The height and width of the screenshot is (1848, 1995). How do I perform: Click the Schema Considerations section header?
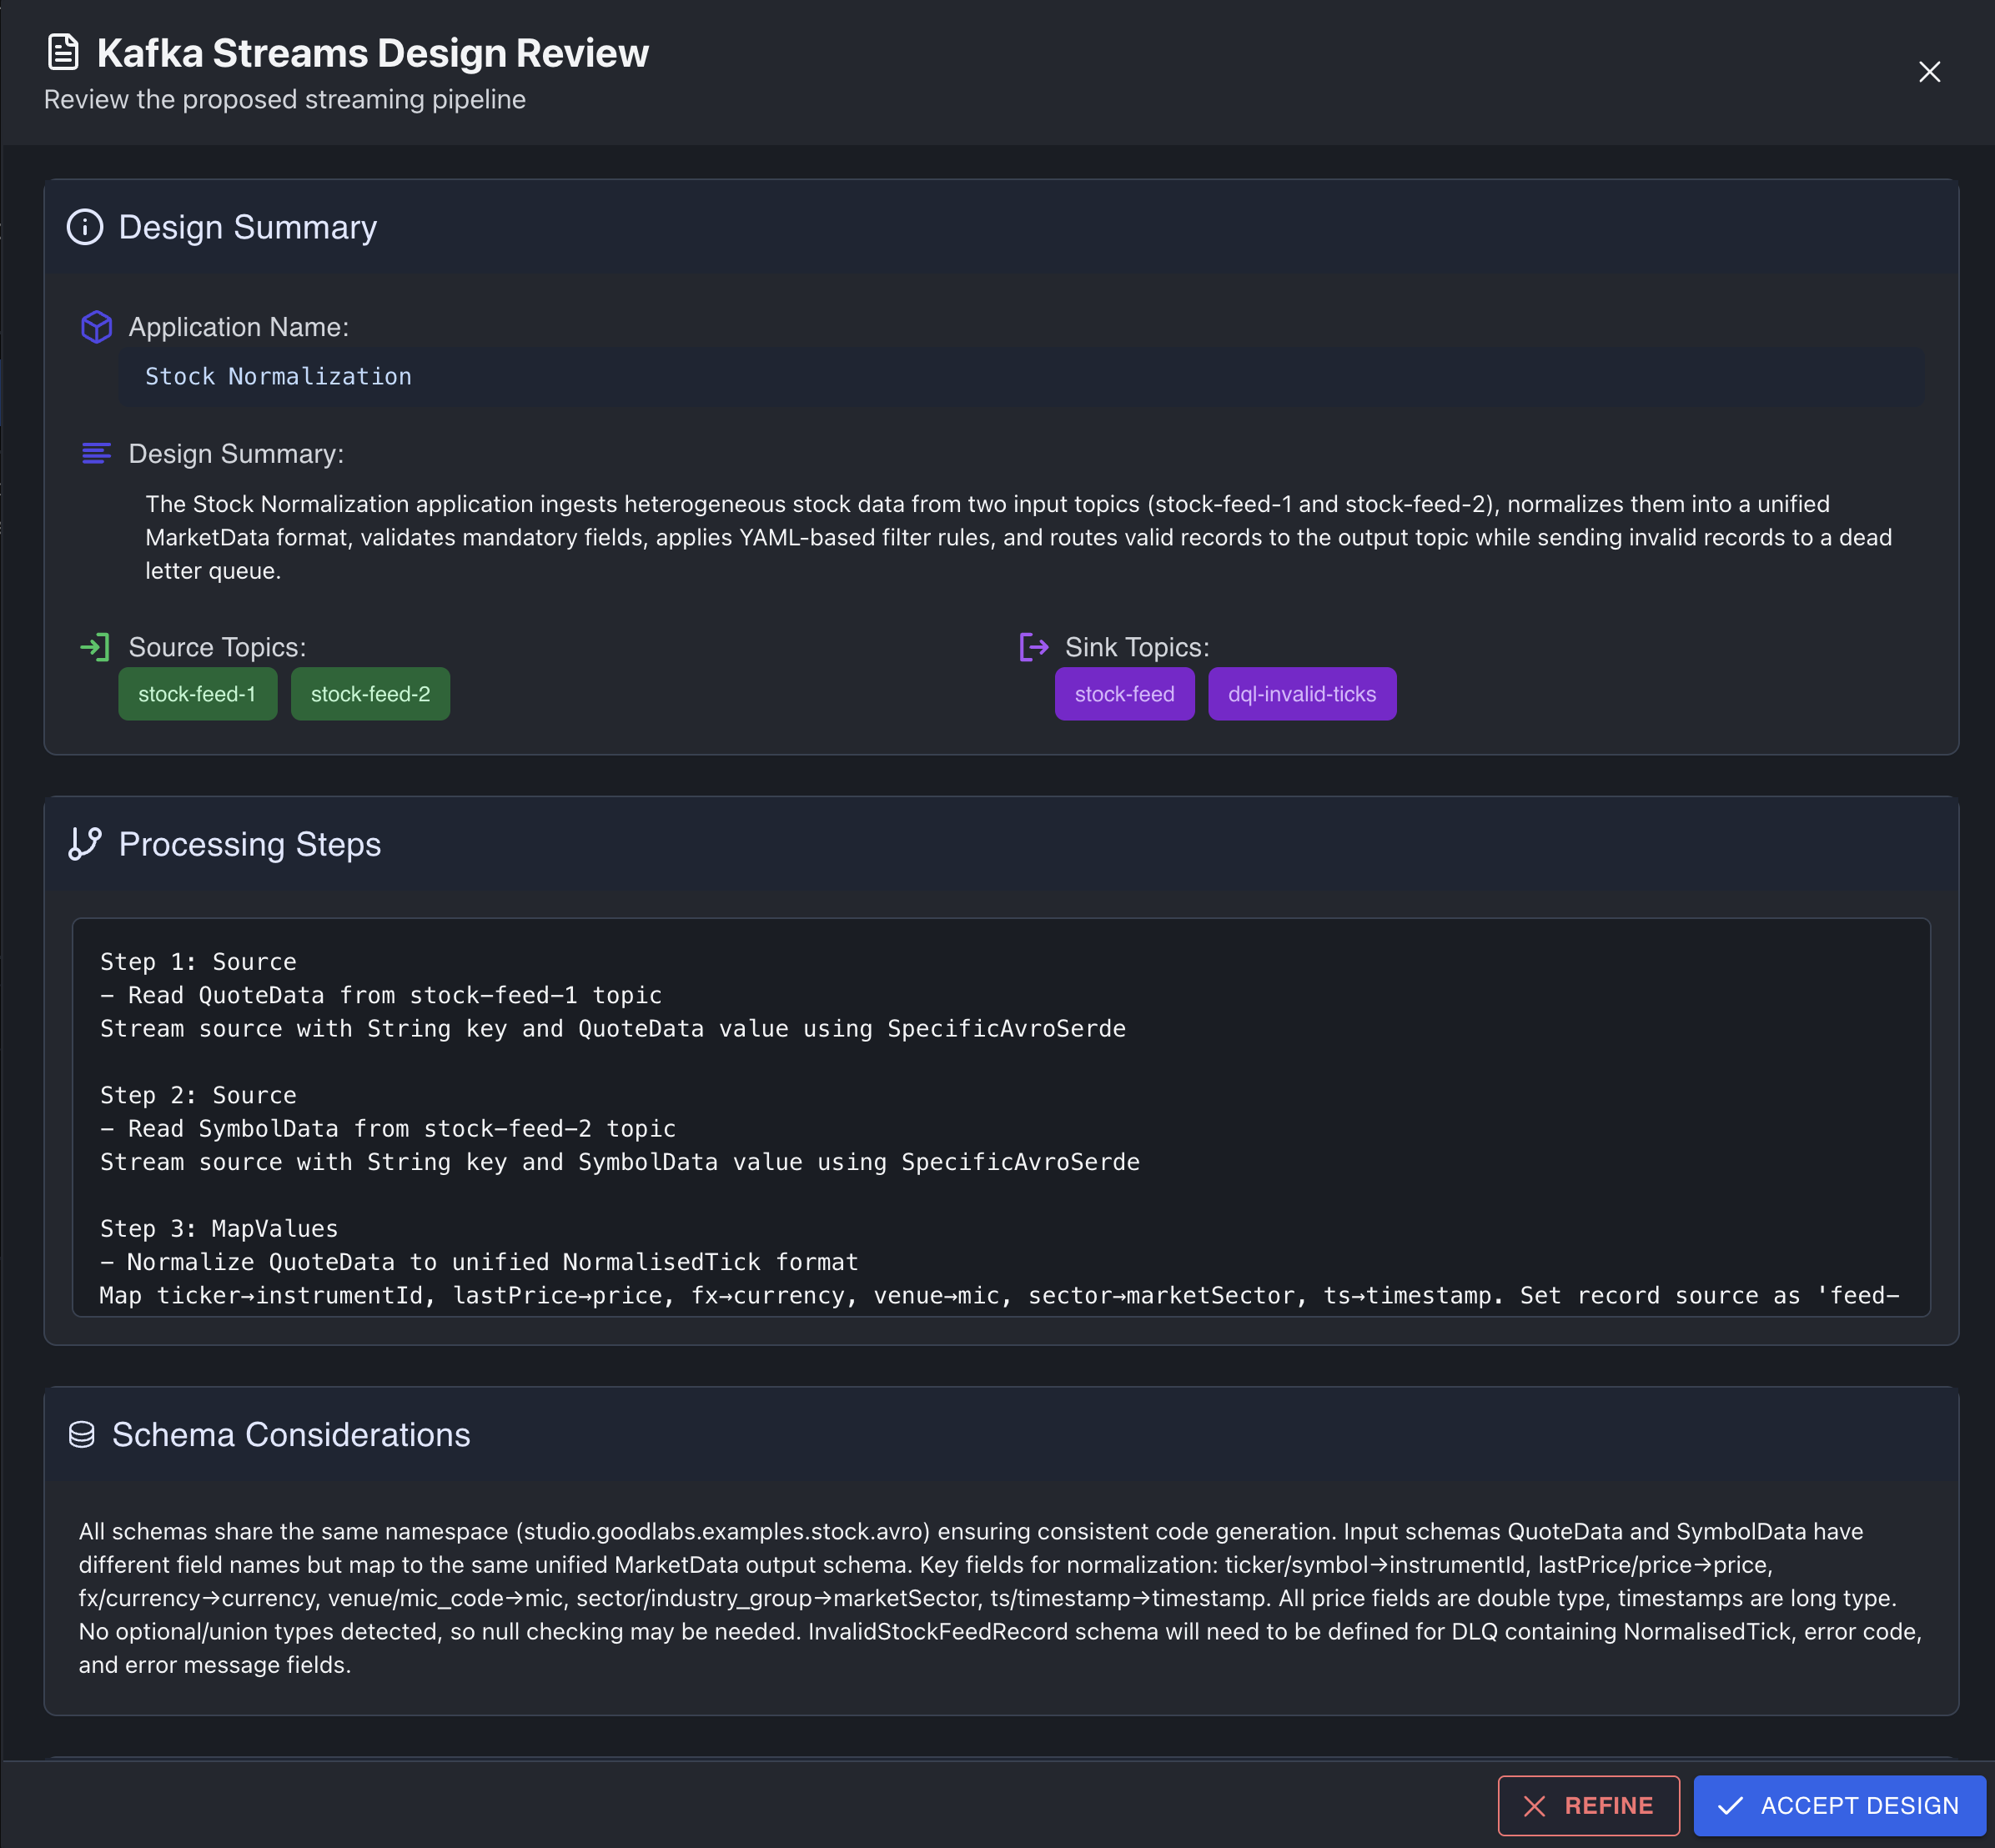[290, 1435]
